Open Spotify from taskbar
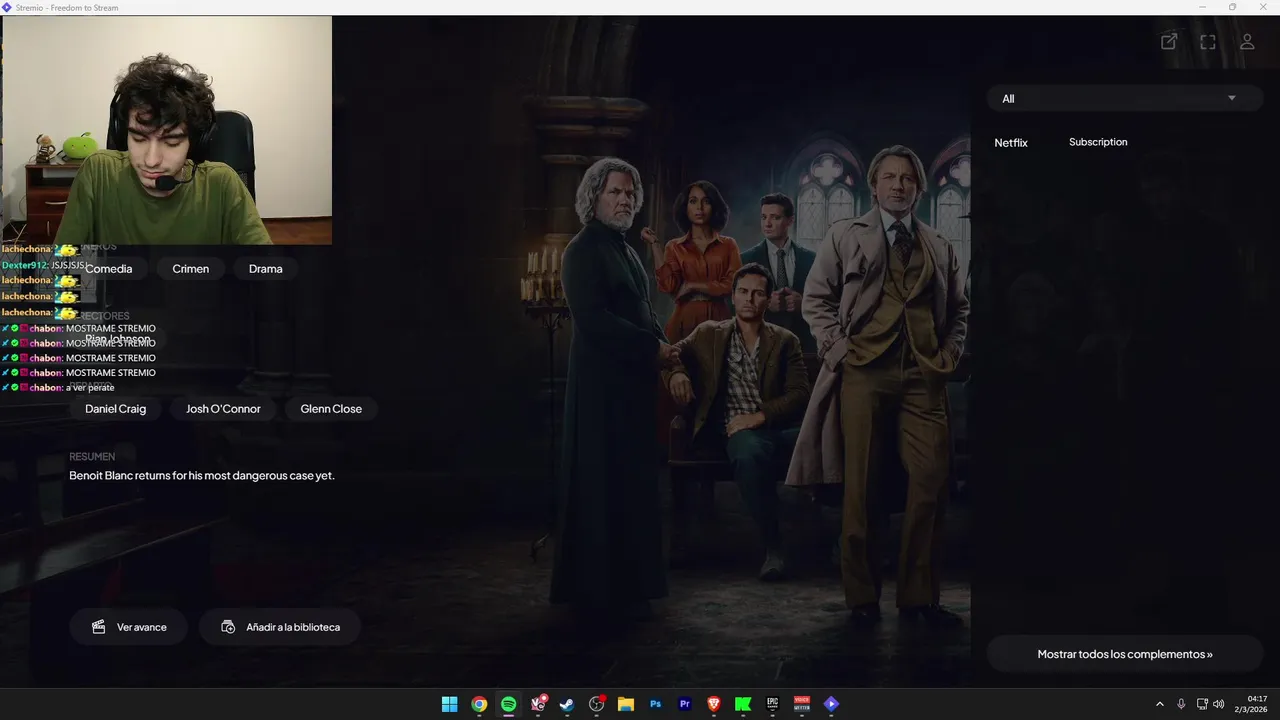Image resolution: width=1280 pixels, height=720 pixels. (x=508, y=704)
